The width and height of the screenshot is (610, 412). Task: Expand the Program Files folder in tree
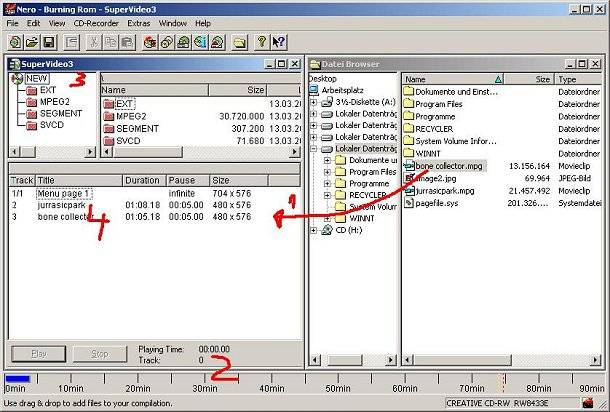(x=327, y=172)
